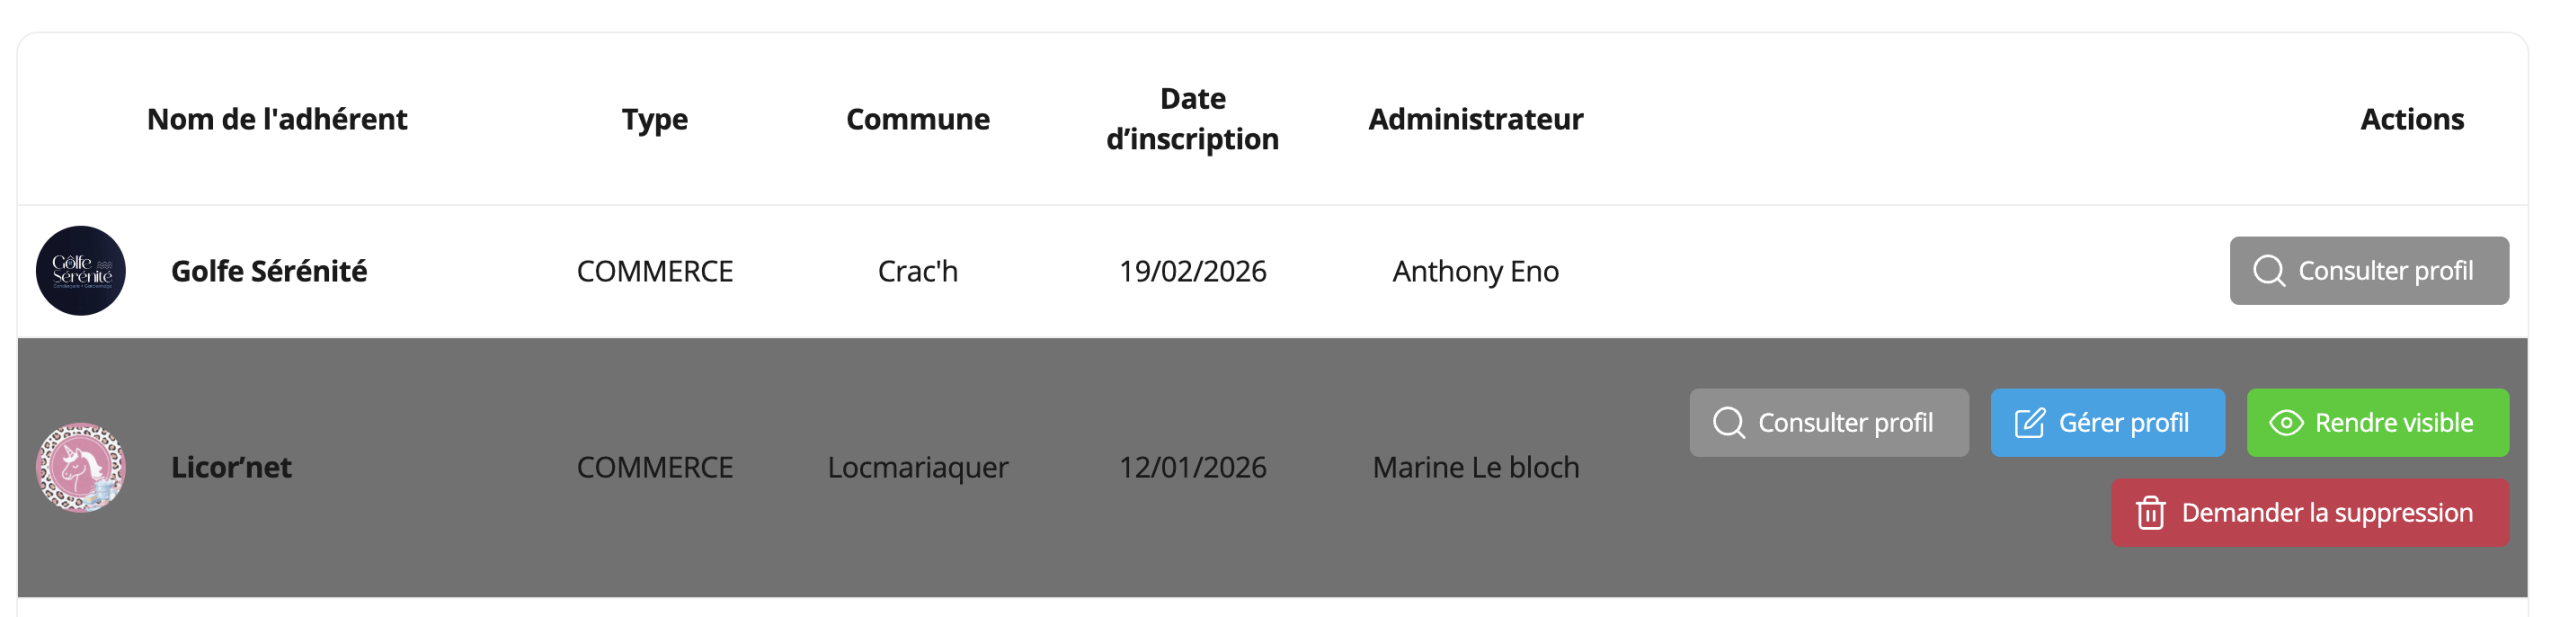The width and height of the screenshot is (2560, 617).
Task: Click magnifier icon in Licor'net row
Action: (1728, 423)
